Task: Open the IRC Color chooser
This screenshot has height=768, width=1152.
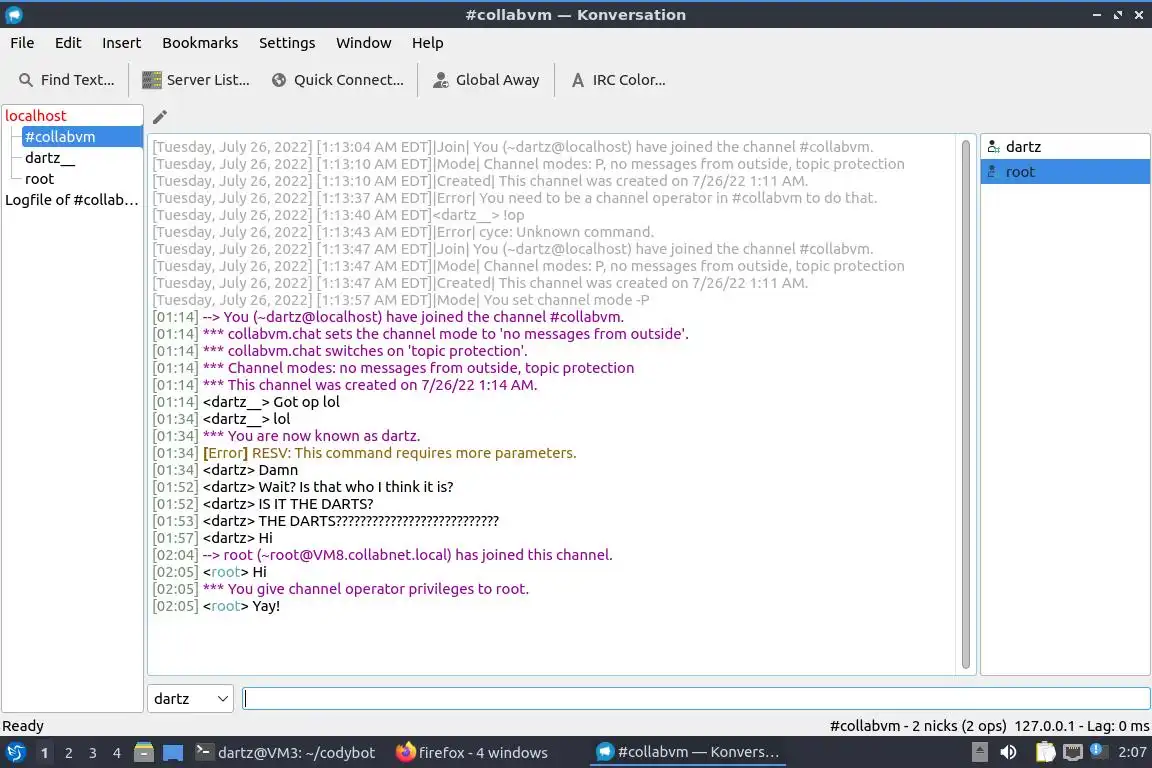Action: coord(618,80)
